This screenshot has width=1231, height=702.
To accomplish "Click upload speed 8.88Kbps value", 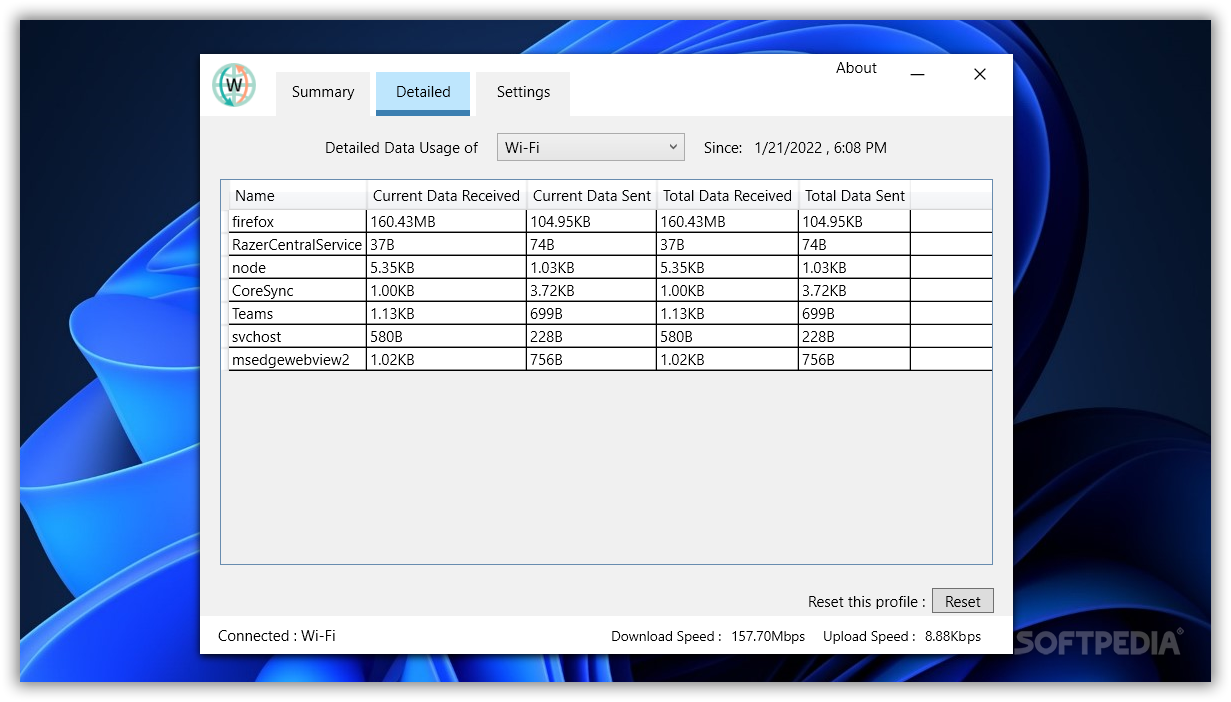I will [x=953, y=636].
